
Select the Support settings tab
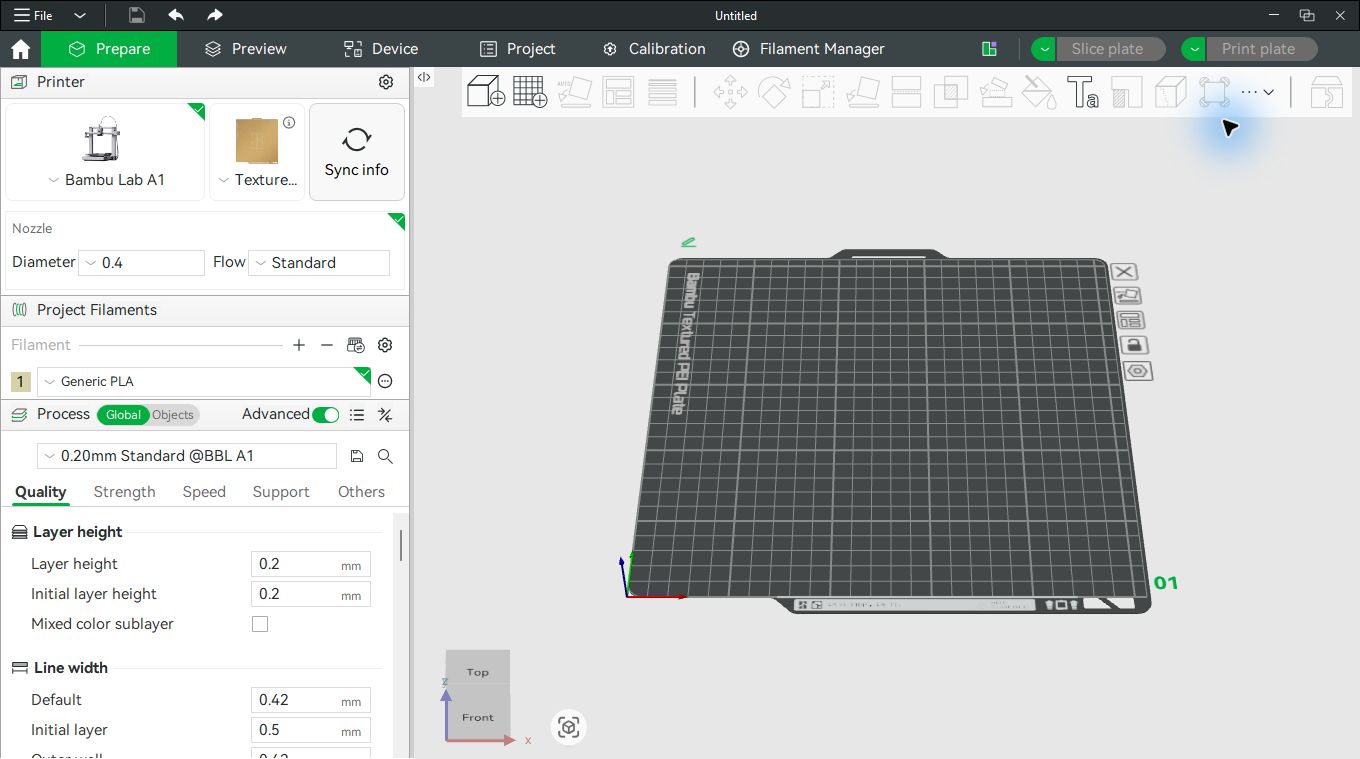[281, 492]
